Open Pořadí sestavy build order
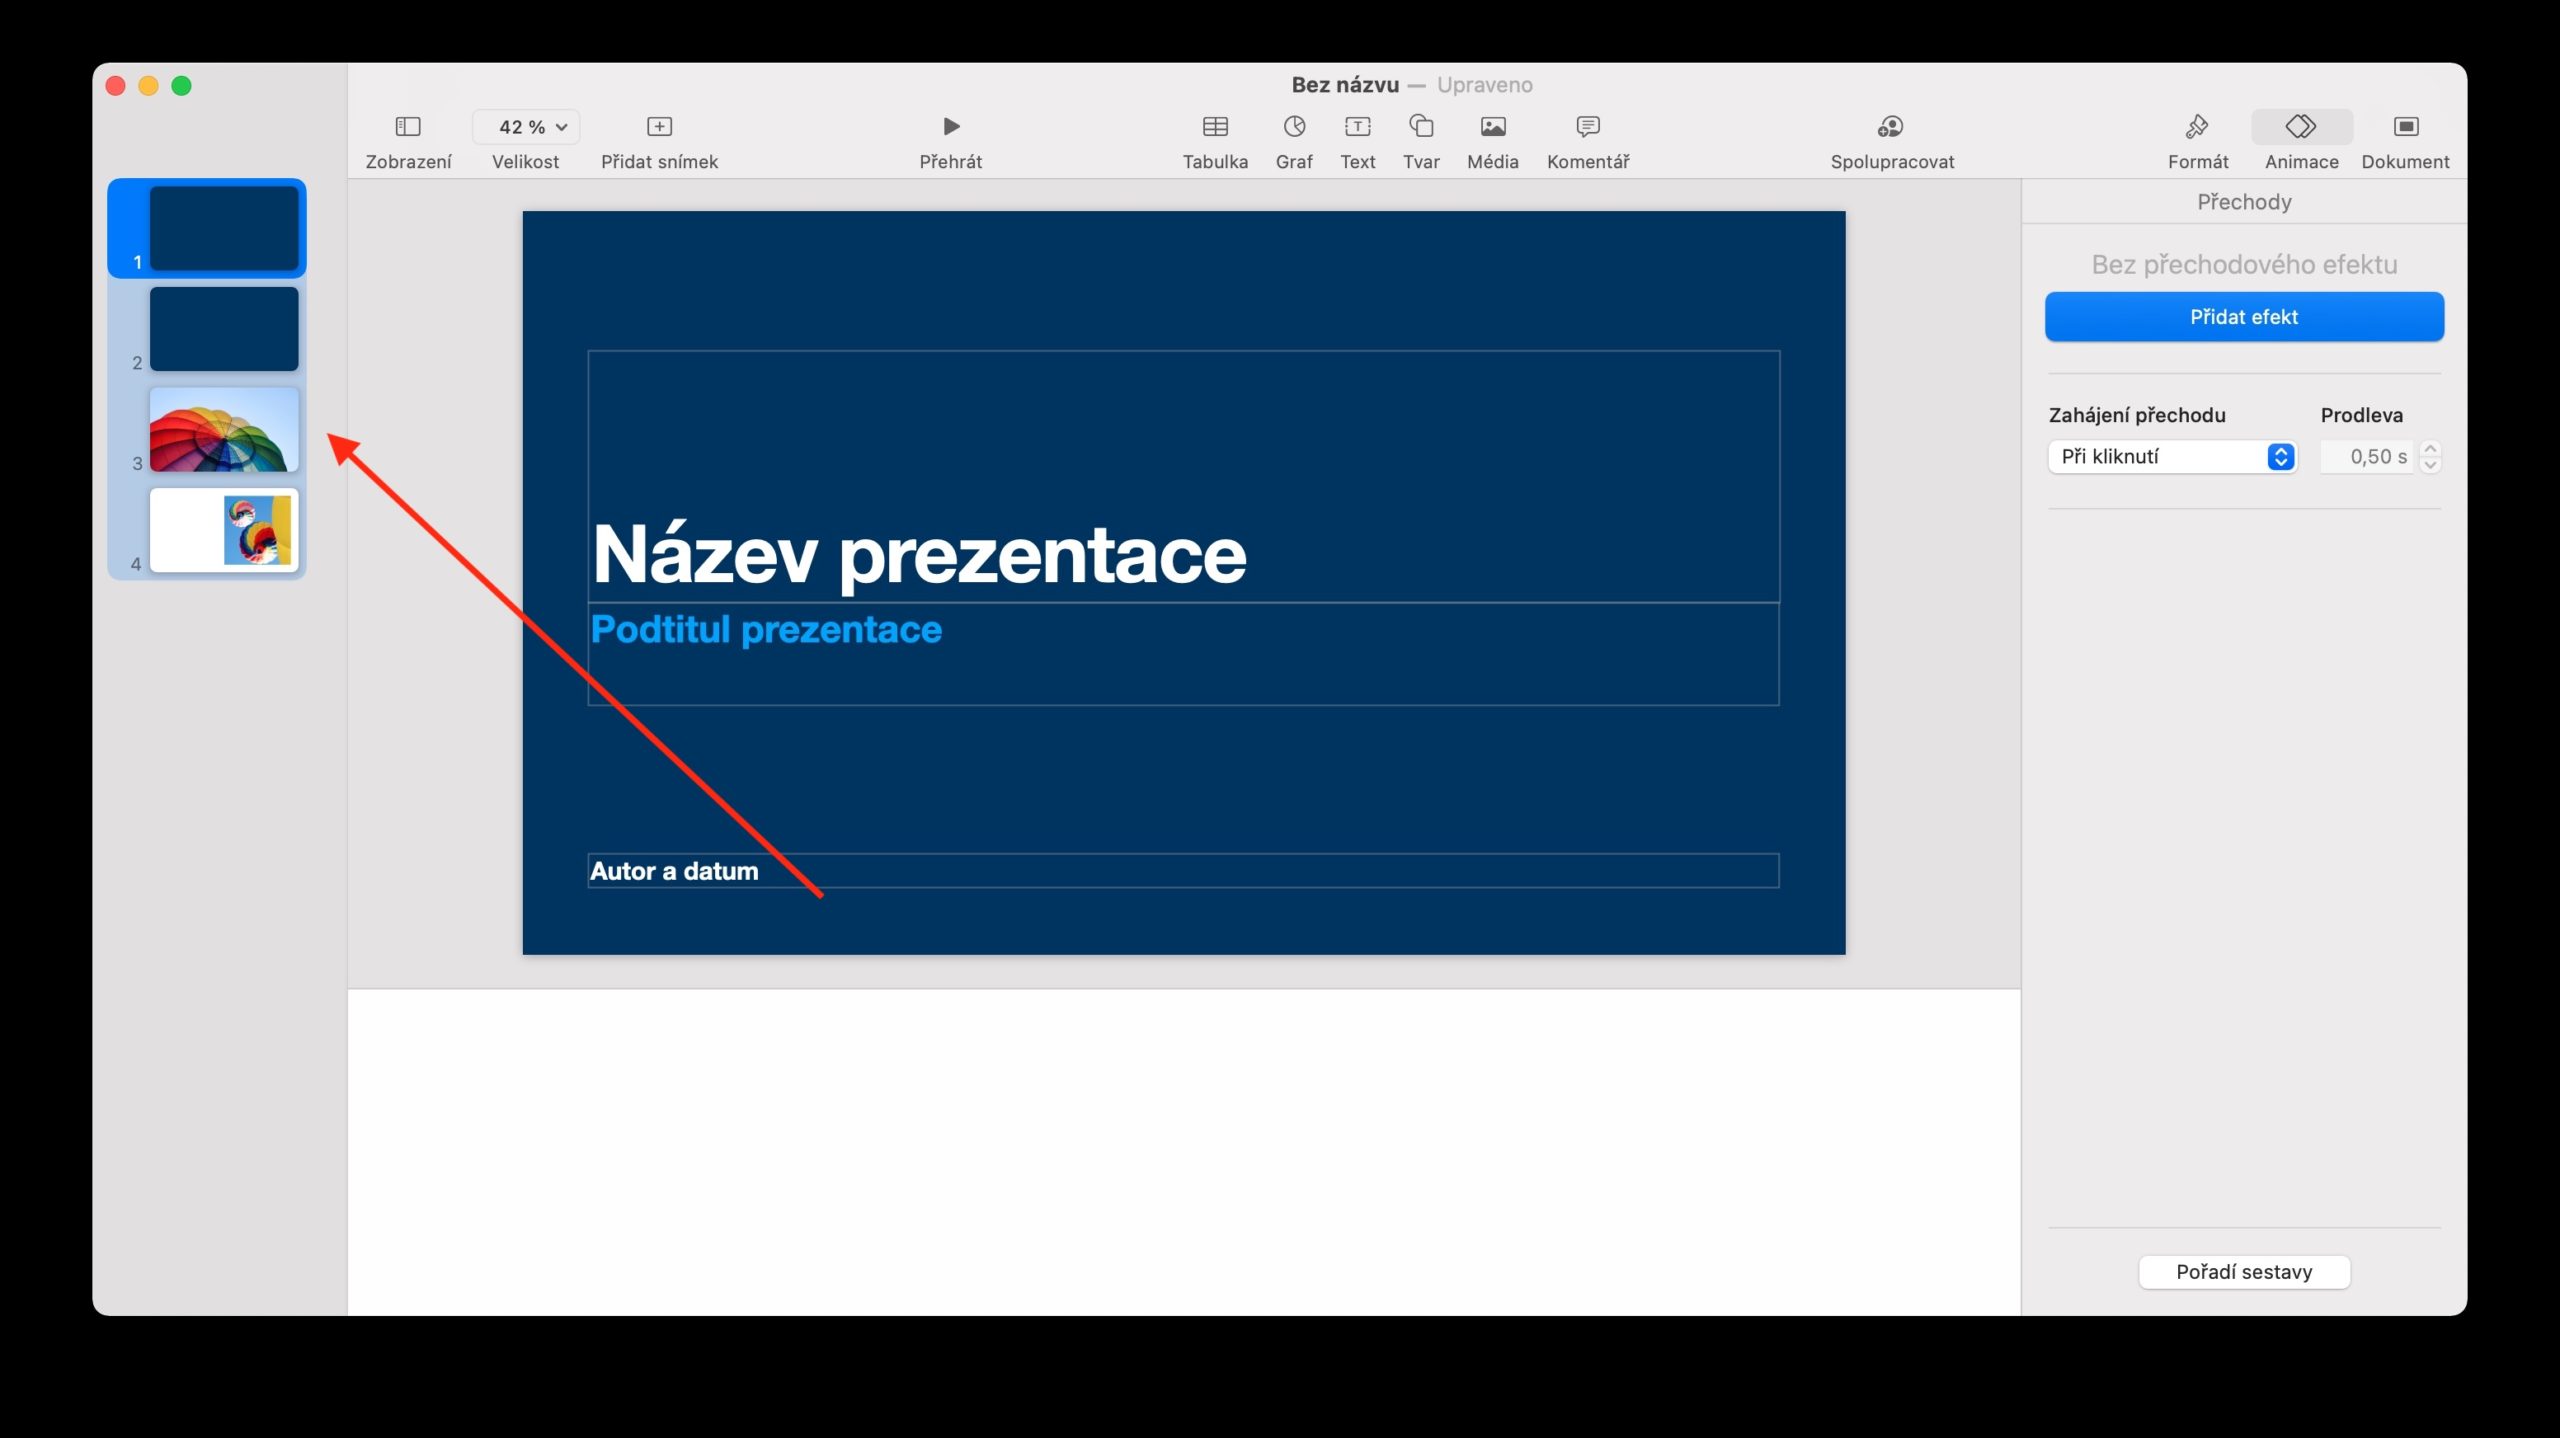2560x1438 pixels. click(x=2244, y=1271)
